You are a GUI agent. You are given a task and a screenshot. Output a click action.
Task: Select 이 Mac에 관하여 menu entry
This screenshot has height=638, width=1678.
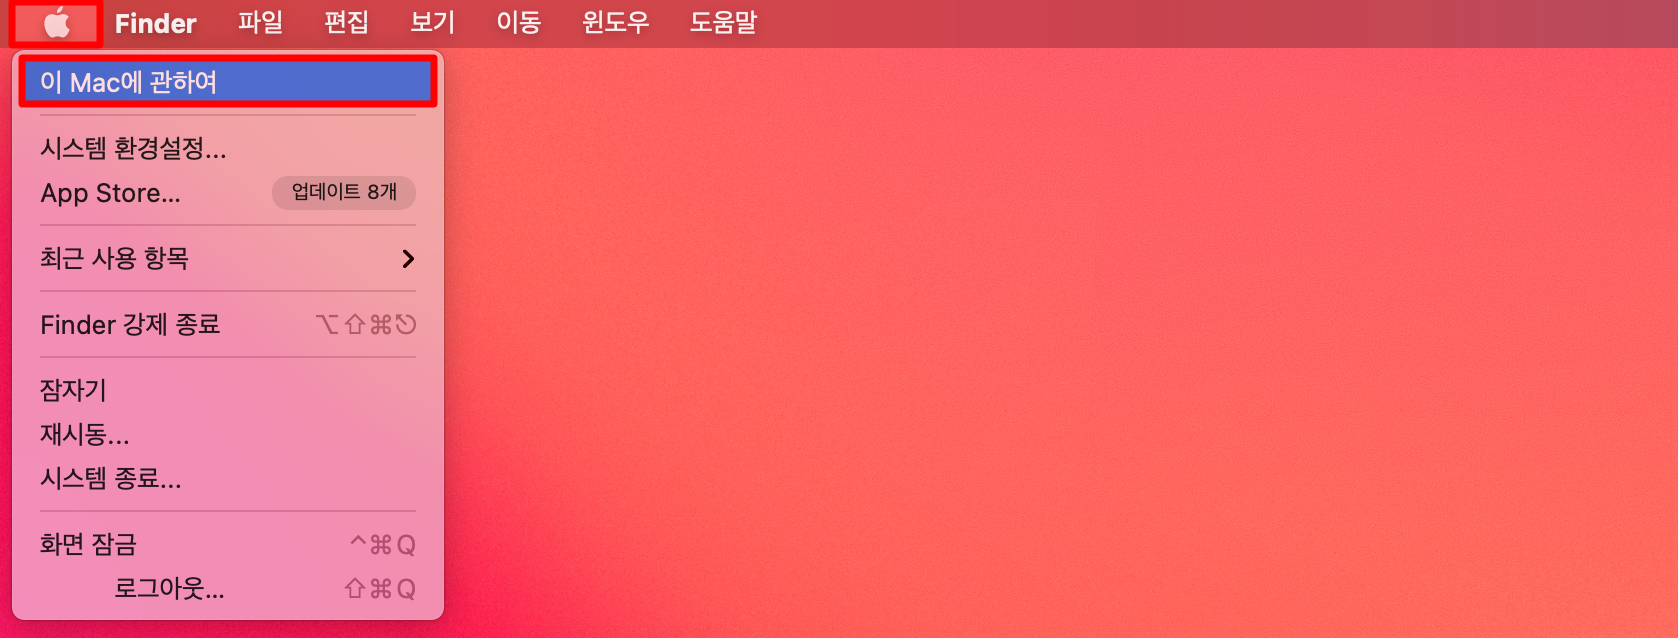coord(228,82)
